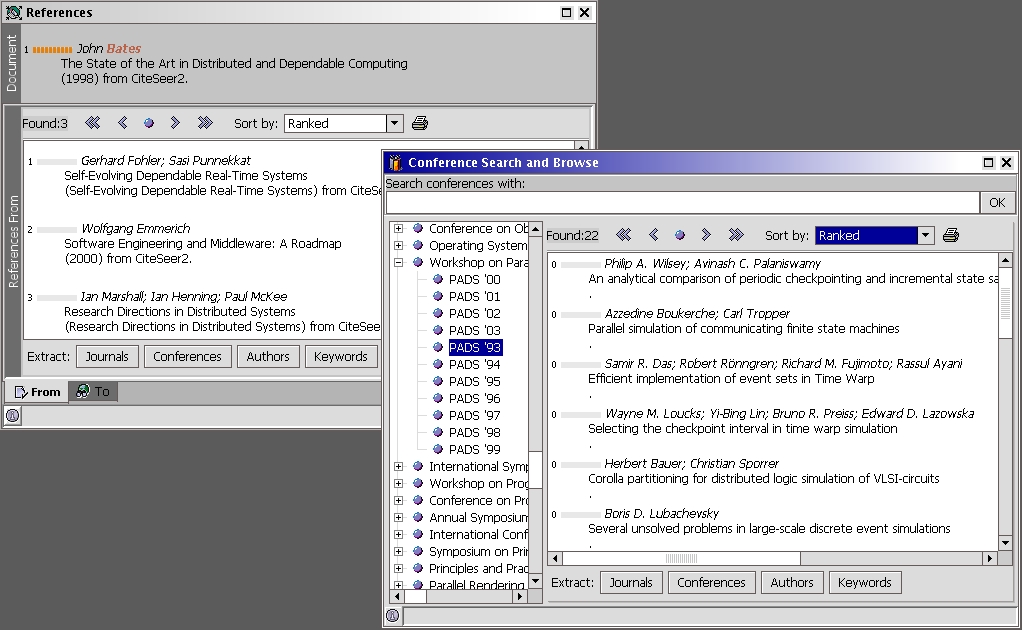Click the Search conferences with input field
1022x630 pixels.
pyautogui.click(x=682, y=203)
